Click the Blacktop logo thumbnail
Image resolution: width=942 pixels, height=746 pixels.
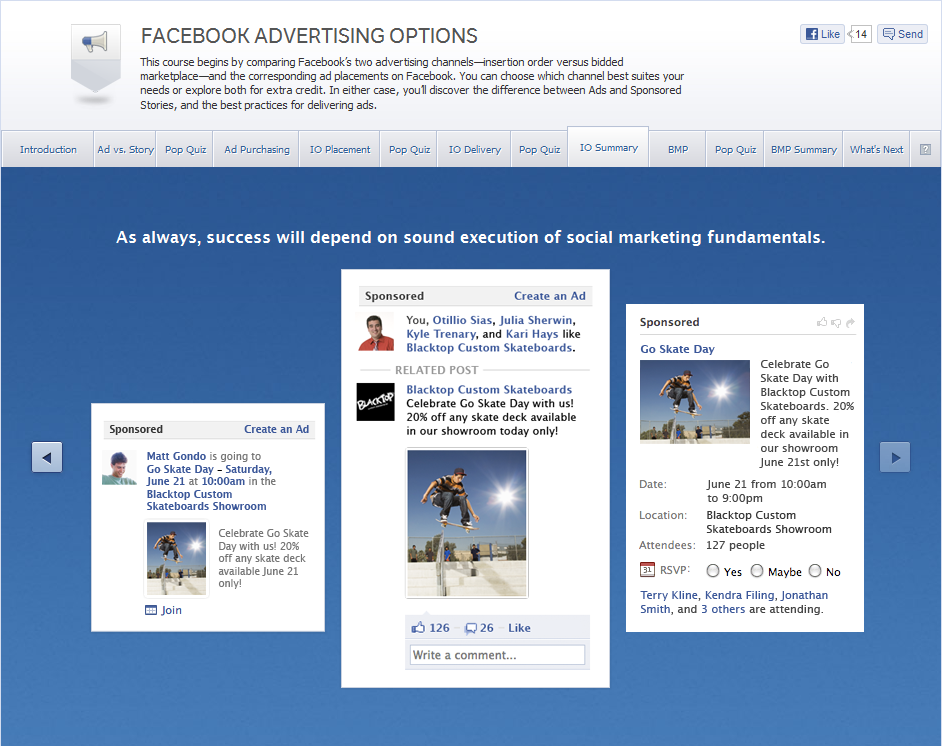(375, 402)
